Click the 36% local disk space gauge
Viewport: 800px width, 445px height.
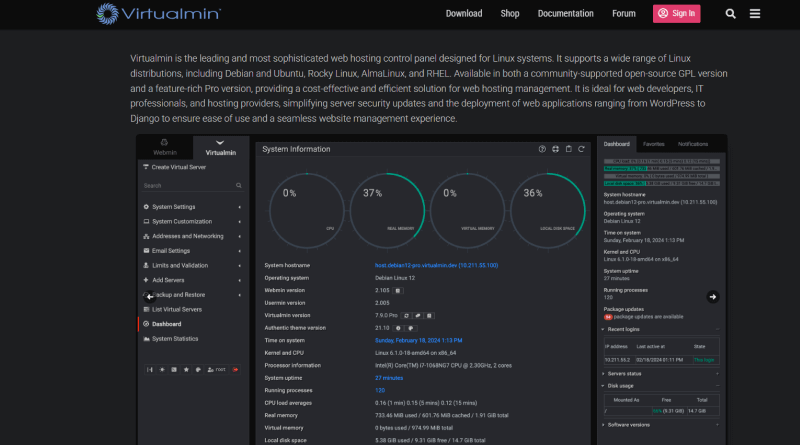pos(547,211)
